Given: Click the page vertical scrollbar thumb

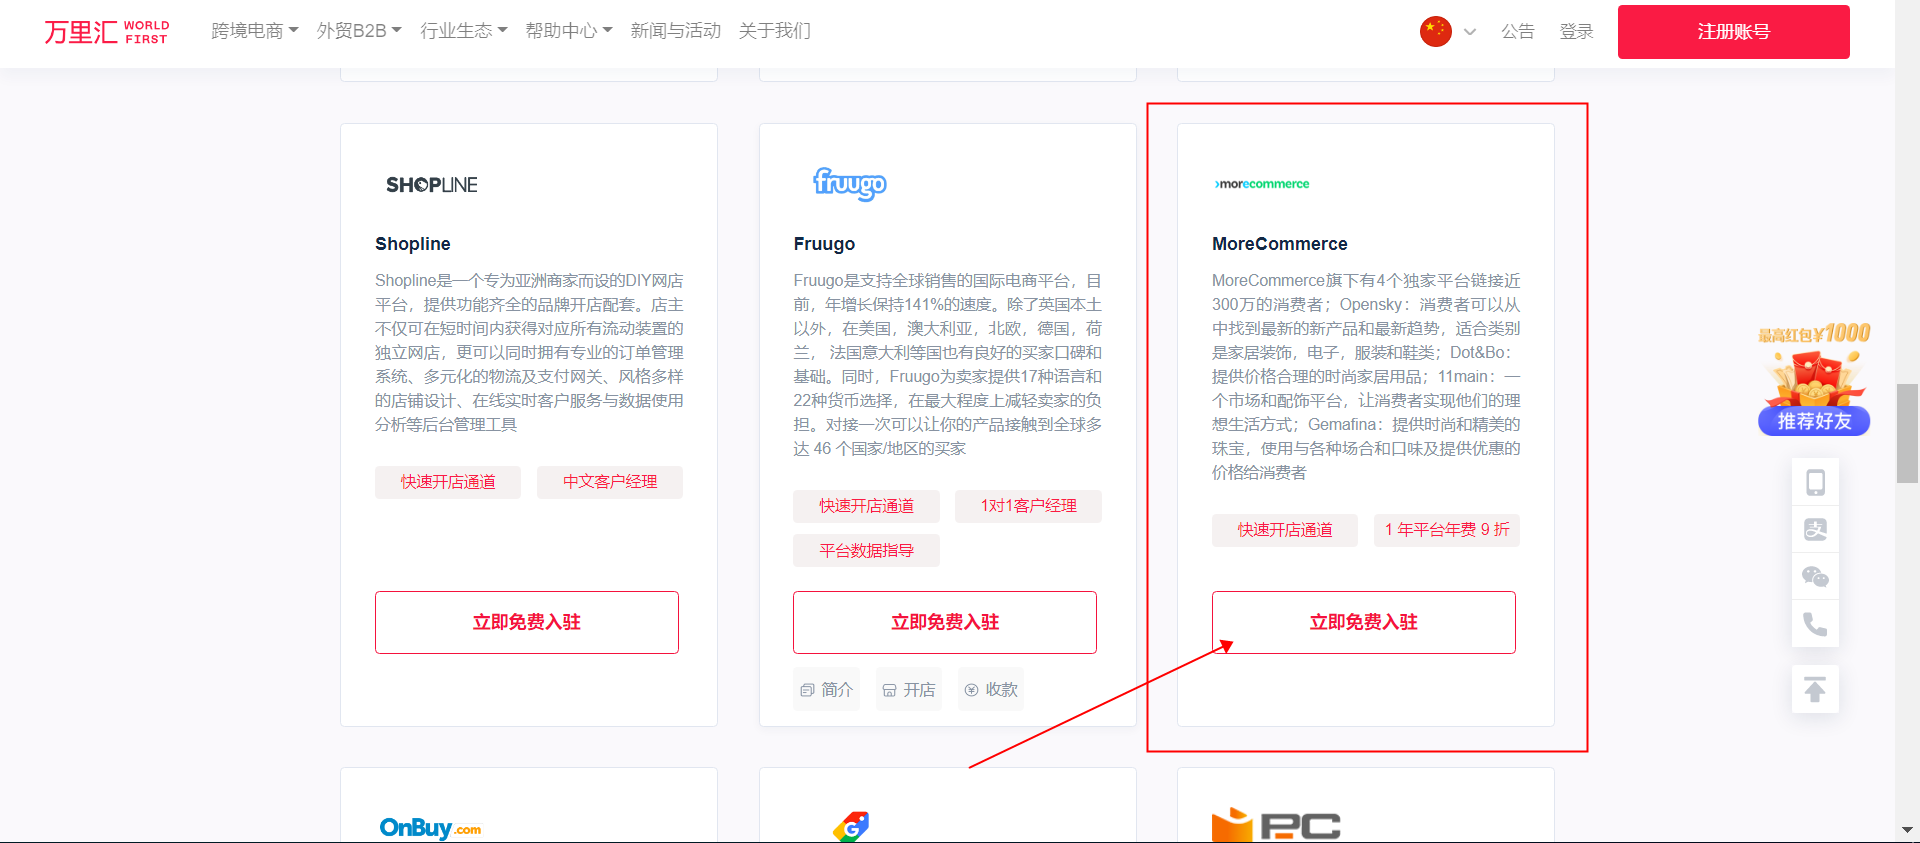Looking at the screenshot, I should (1908, 433).
